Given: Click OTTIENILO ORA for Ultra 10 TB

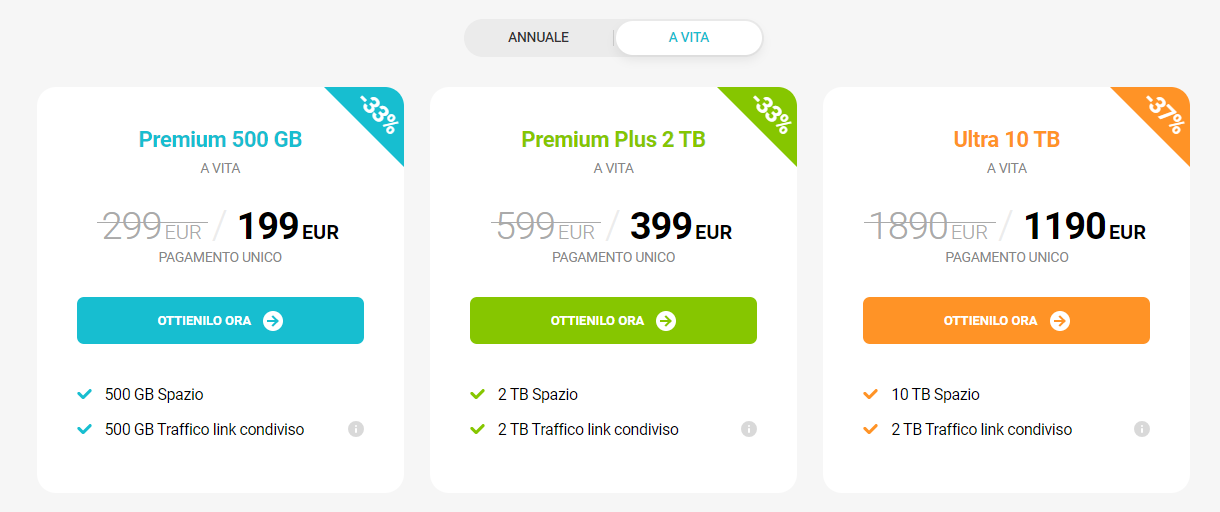Looking at the screenshot, I should (1006, 321).
